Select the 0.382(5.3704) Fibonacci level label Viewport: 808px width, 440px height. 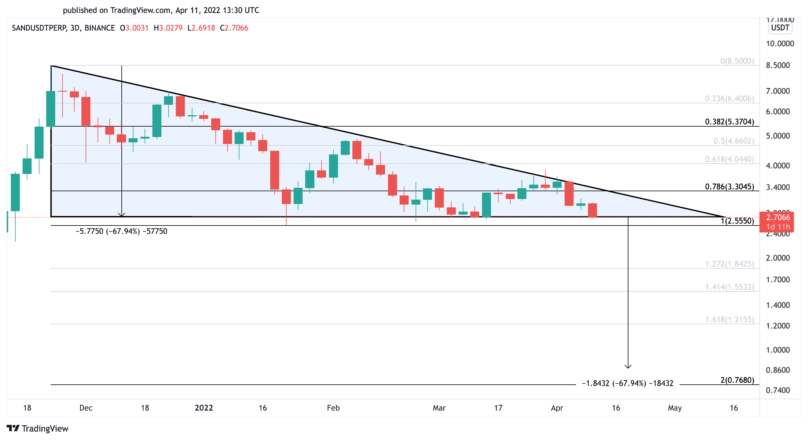pyautogui.click(x=729, y=122)
